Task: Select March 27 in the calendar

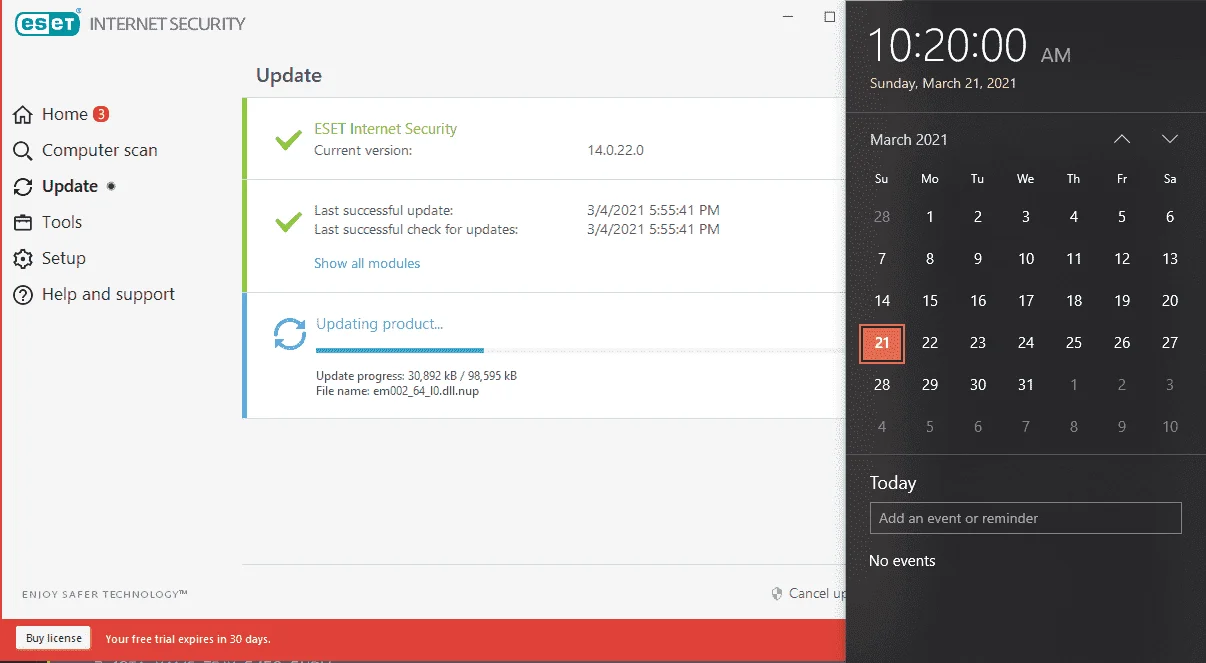Action: 1170,343
